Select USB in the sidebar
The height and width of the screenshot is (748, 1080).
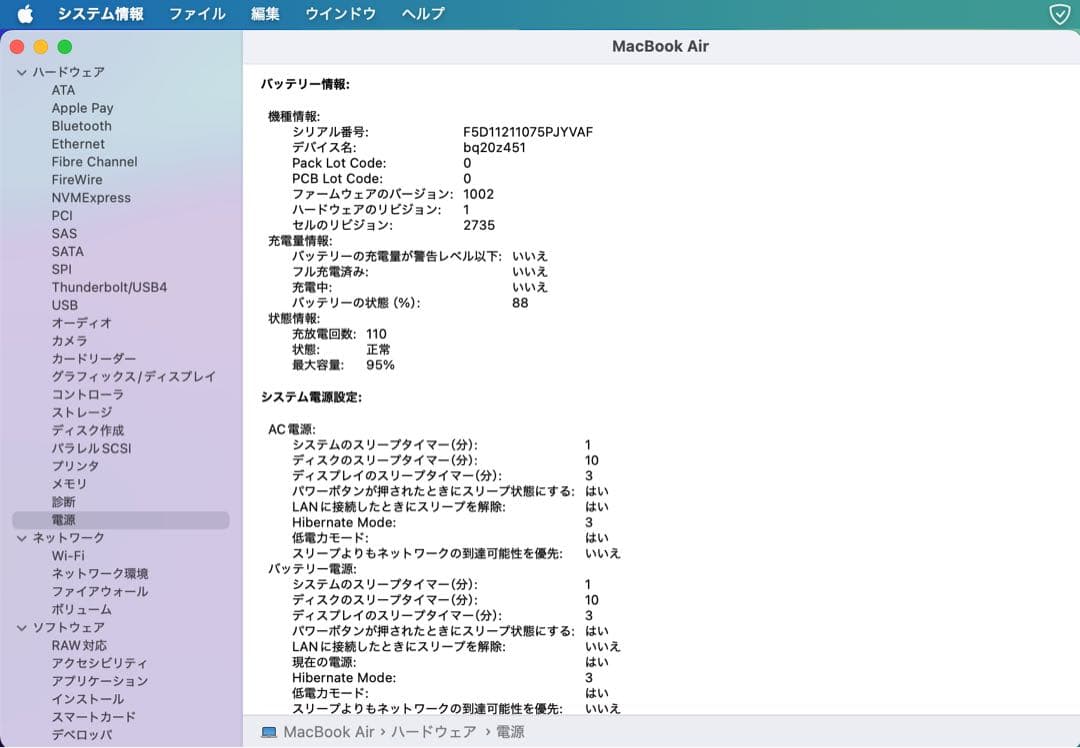coord(65,305)
